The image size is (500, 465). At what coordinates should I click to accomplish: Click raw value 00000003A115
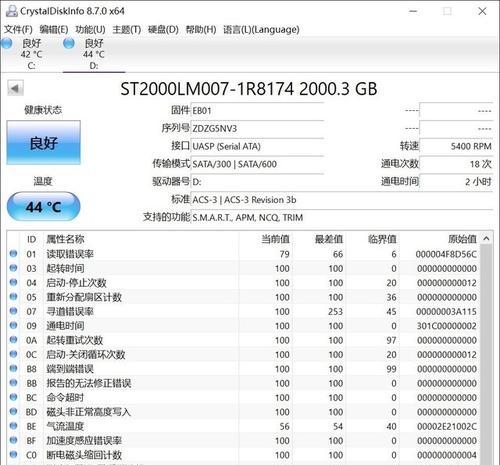click(446, 312)
